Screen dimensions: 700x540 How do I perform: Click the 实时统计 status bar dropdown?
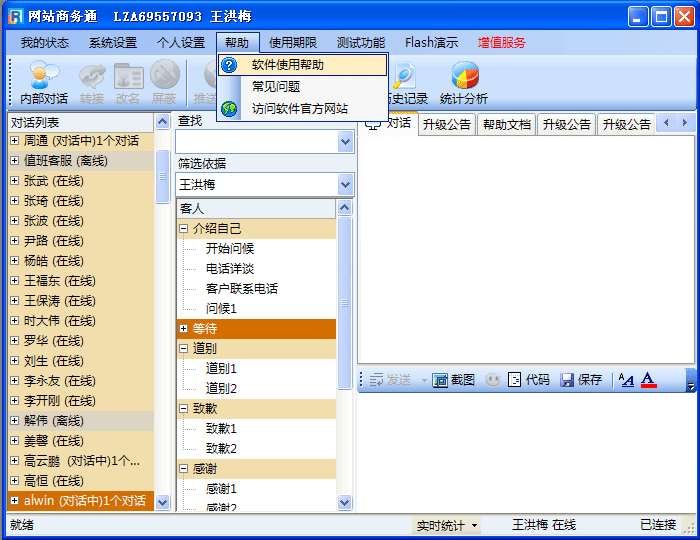[x=446, y=525]
